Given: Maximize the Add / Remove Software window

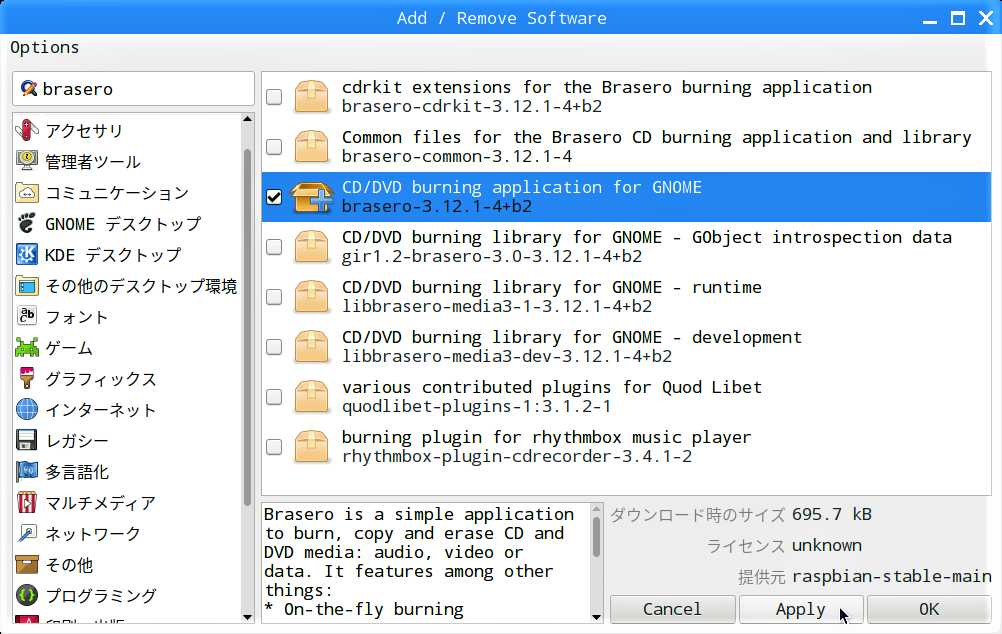Looking at the screenshot, I should (958, 18).
